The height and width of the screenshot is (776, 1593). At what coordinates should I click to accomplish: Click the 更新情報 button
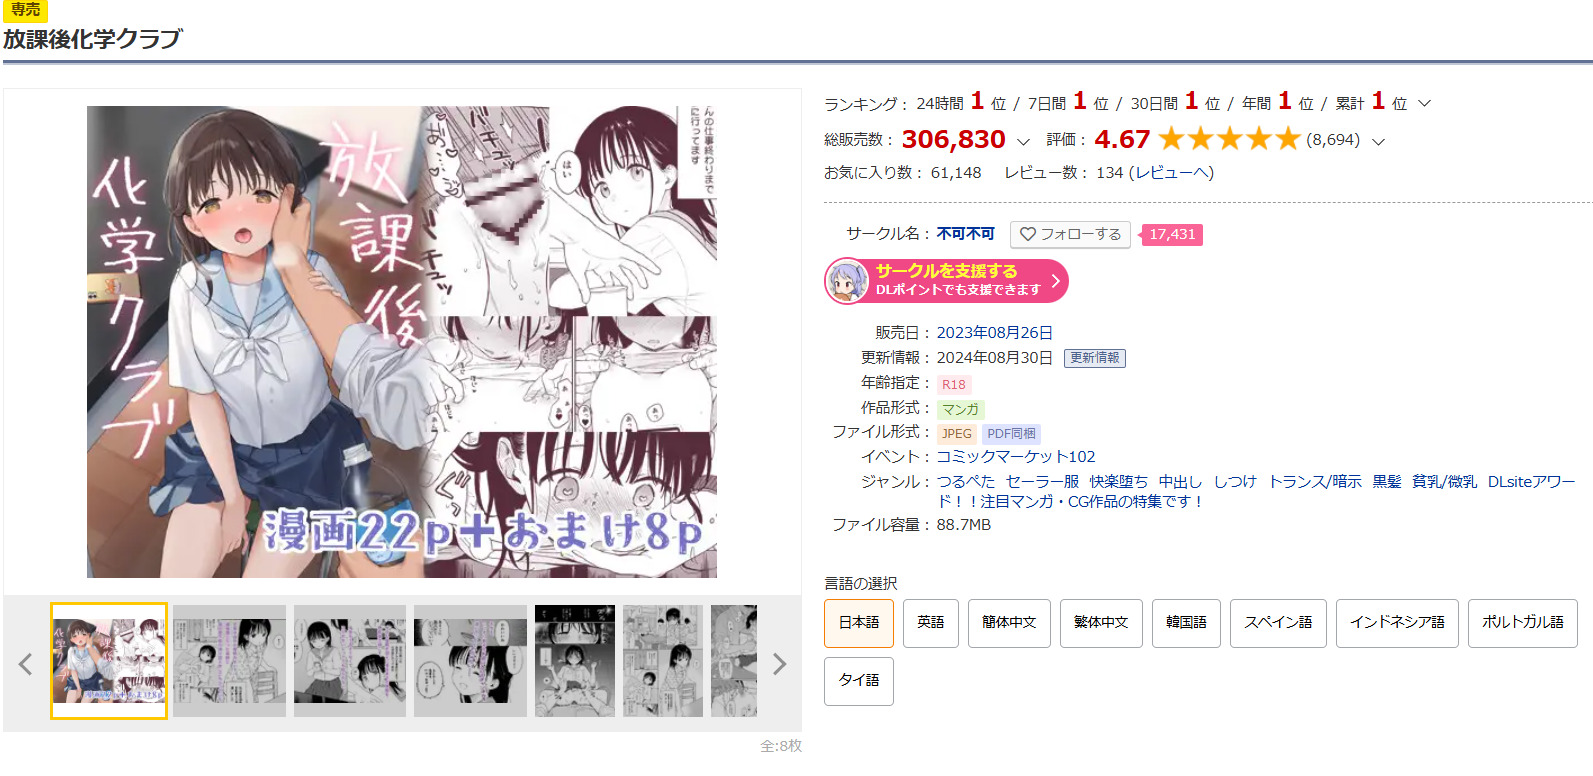coord(1095,358)
